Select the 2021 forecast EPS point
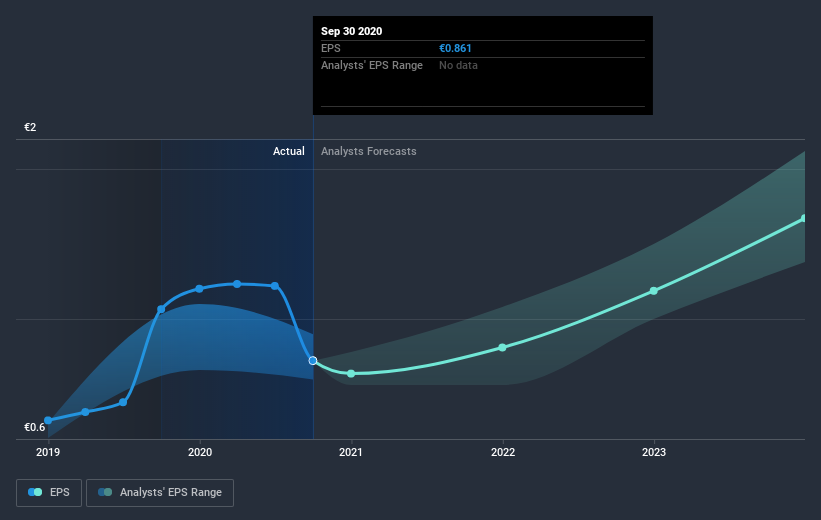 click(x=351, y=373)
